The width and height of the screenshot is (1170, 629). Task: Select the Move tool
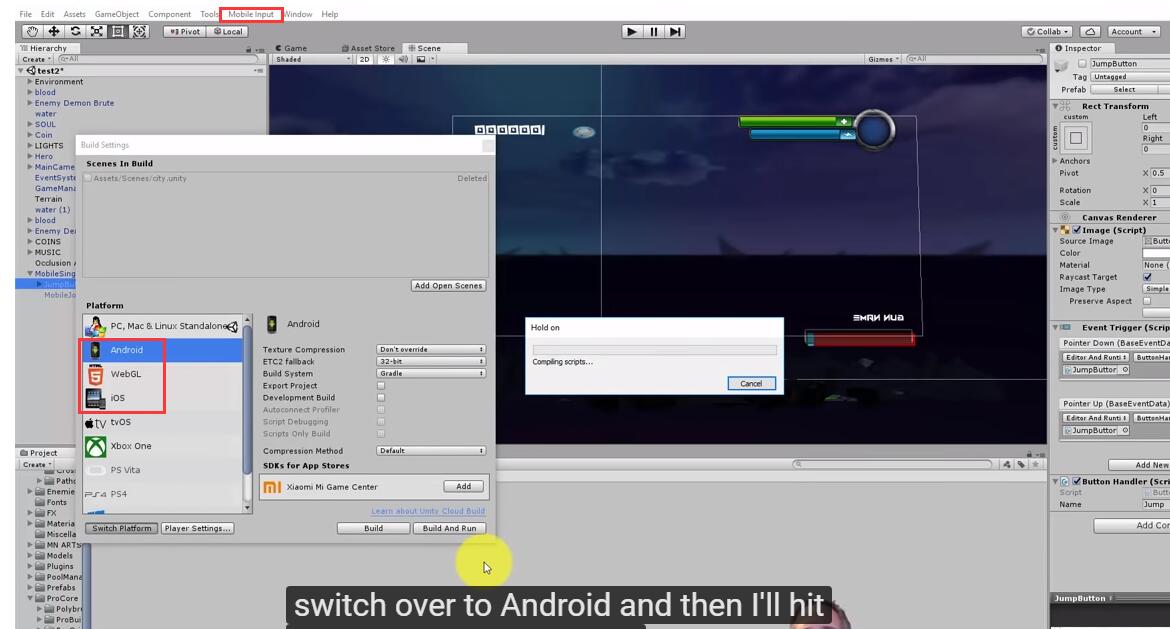pyautogui.click(x=54, y=31)
